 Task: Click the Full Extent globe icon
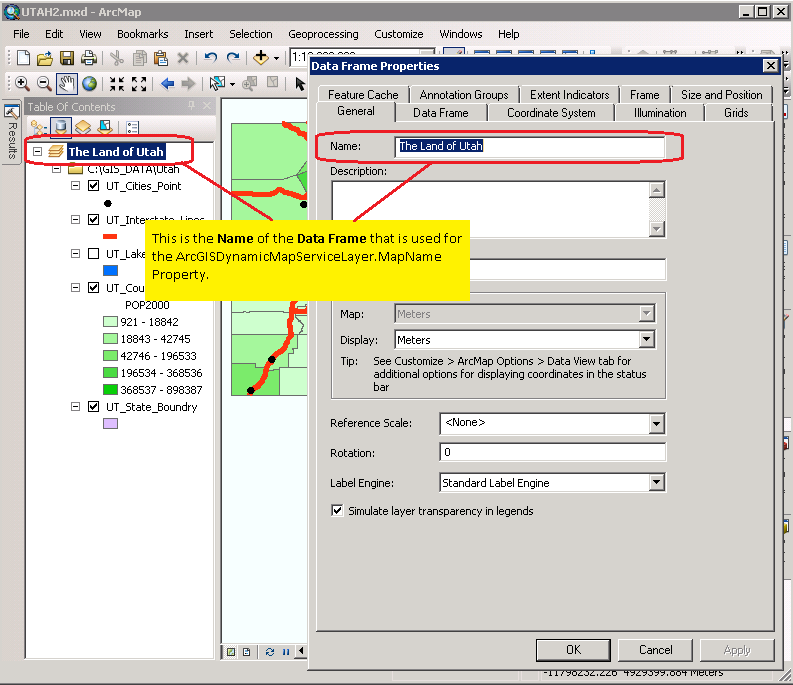pos(90,83)
